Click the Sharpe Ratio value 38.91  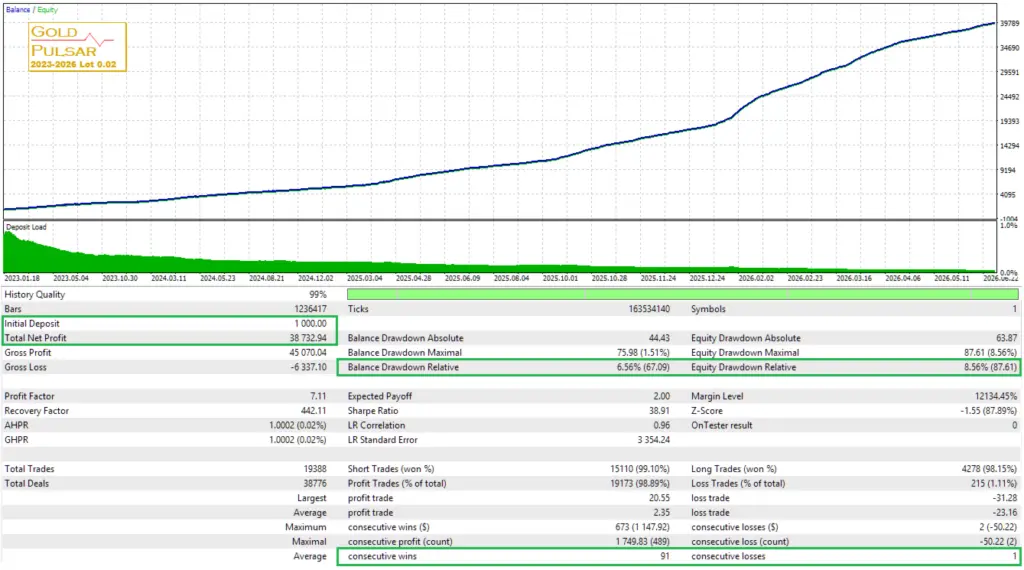pos(659,411)
